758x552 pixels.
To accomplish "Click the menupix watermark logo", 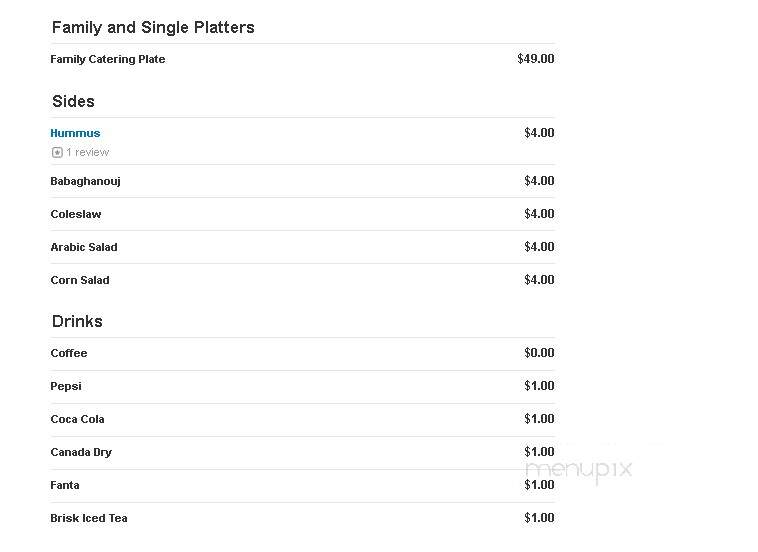I will 579,470.
